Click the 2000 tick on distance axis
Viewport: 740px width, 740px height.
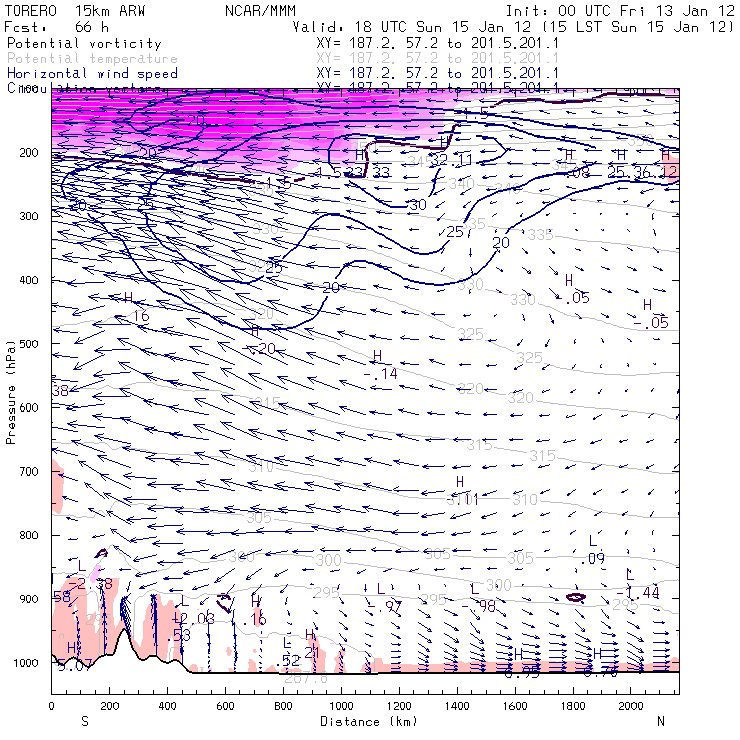pyautogui.click(x=631, y=706)
